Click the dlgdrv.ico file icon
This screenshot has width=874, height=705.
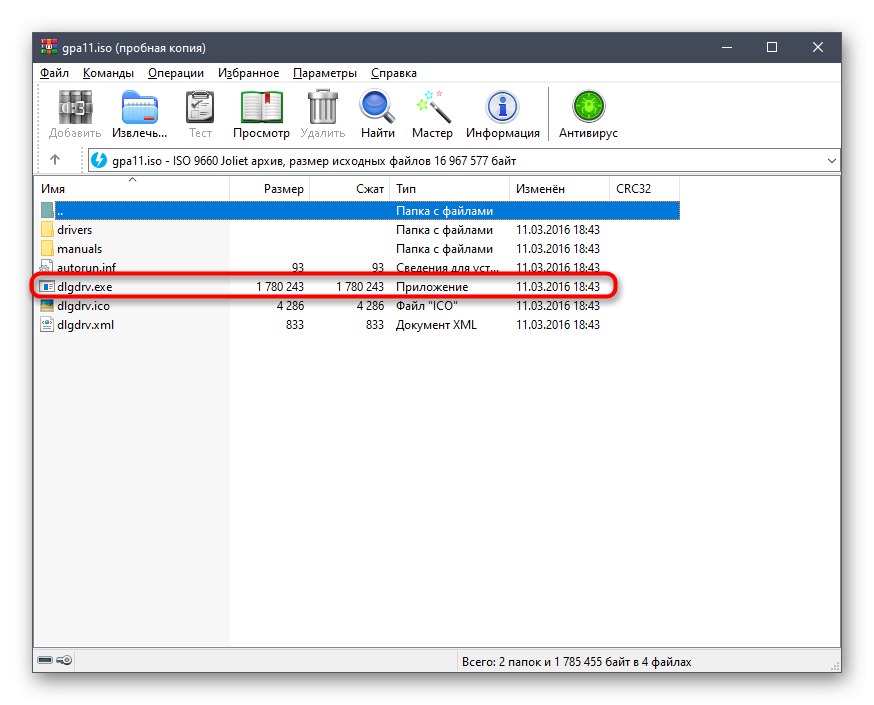47,305
